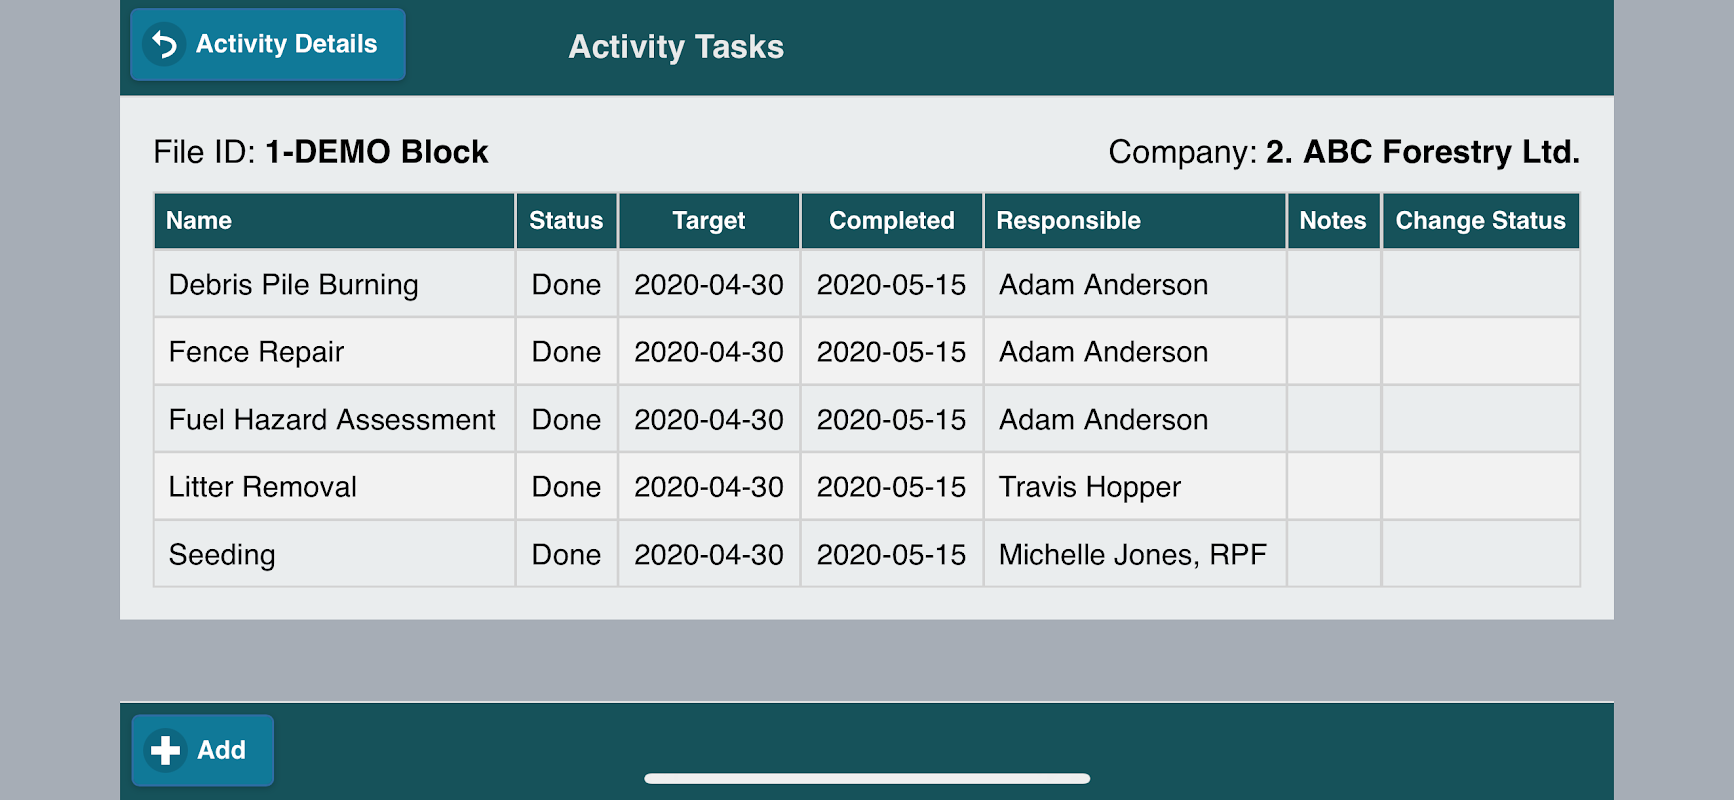Add a new activity task

point(203,750)
